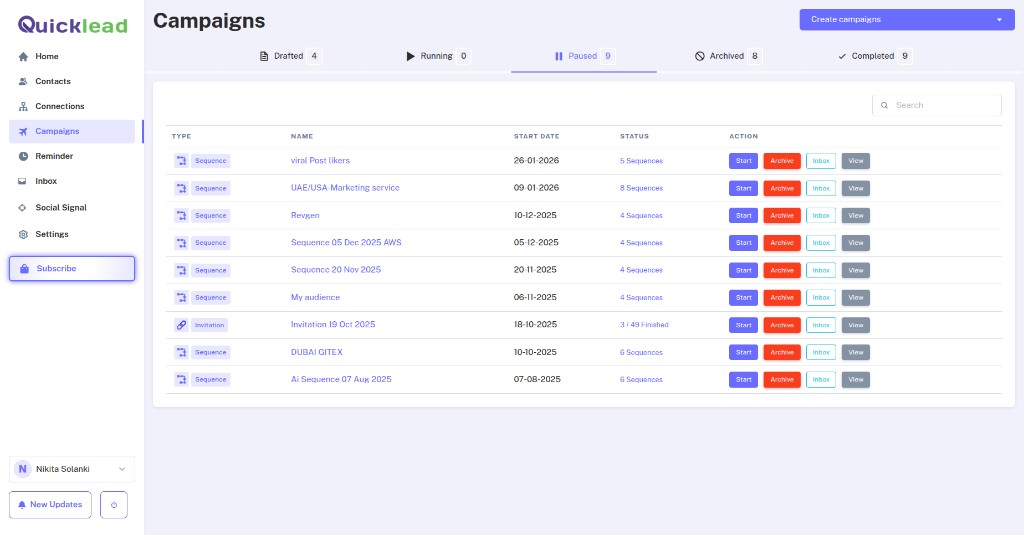This screenshot has height=535, width=1024.
Task: Click the sequence type icon for Revgen
Action: [181, 216]
